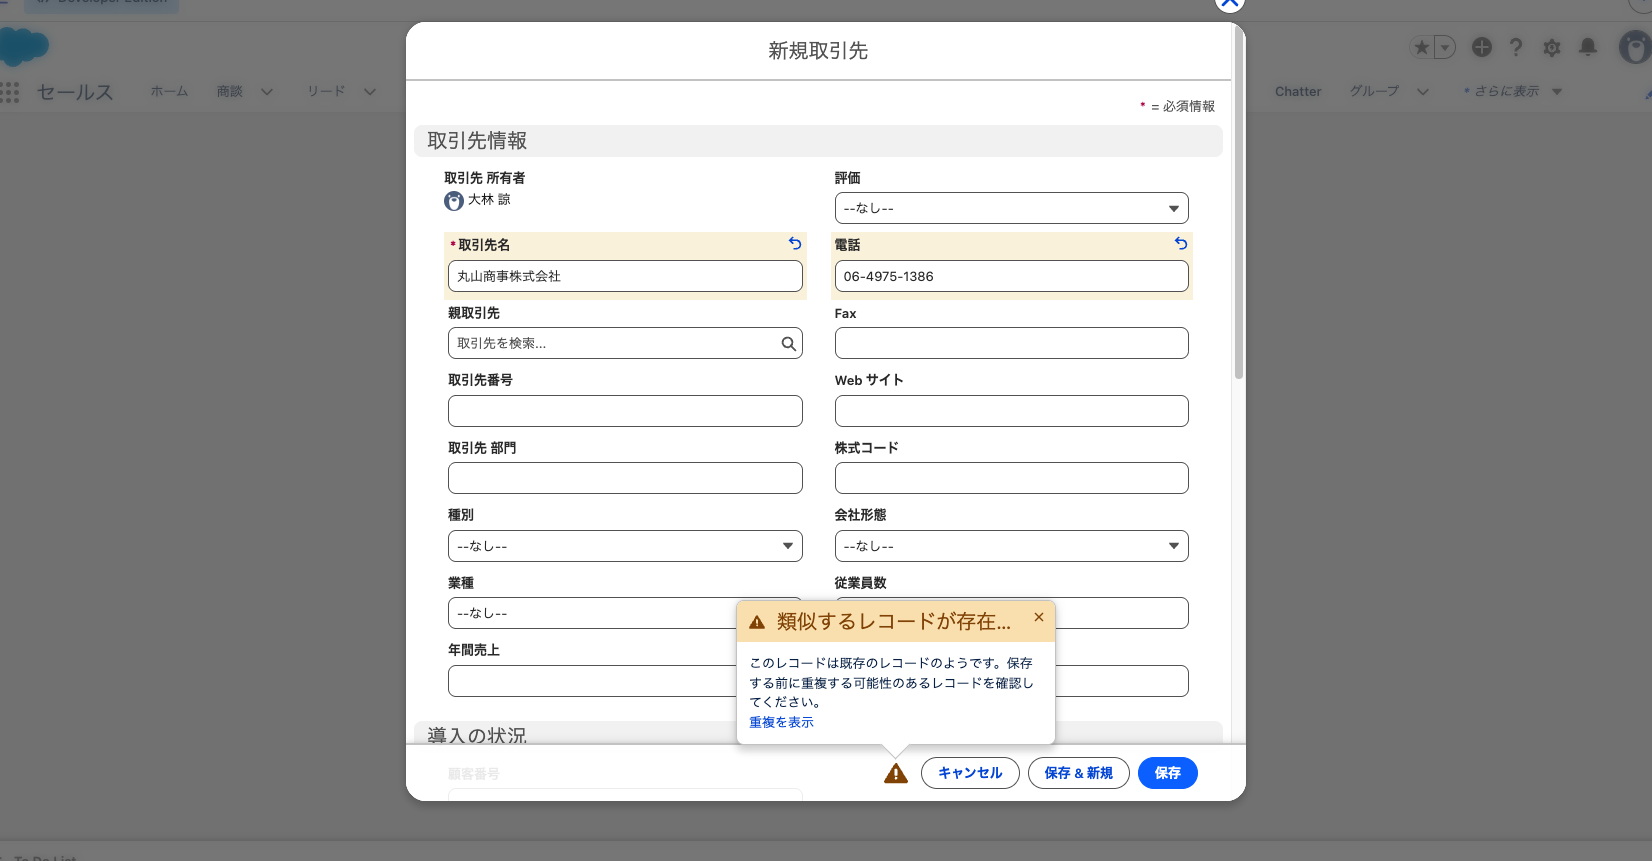Open Favorites star icon
The width and height of the screenshot is (1652, 861).
(x=1422, y=47)
